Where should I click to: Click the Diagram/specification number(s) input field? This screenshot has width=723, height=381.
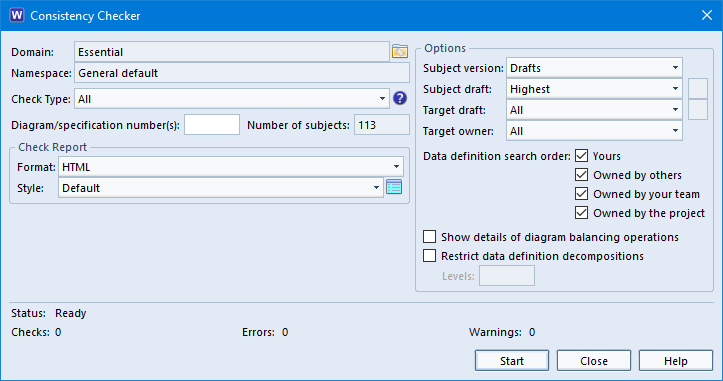(212, 125)
